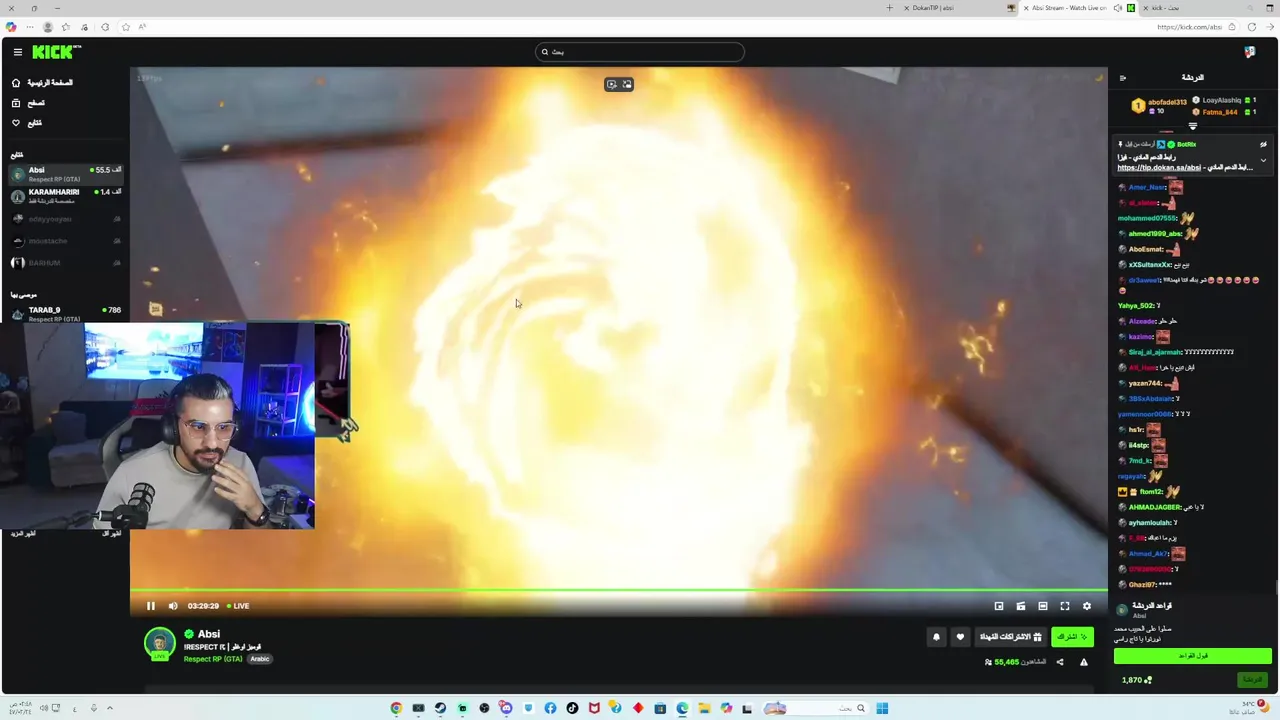1280x720 pixels.
Task: Open OBS Studio from the taskbar
Action: pos(484,708)
